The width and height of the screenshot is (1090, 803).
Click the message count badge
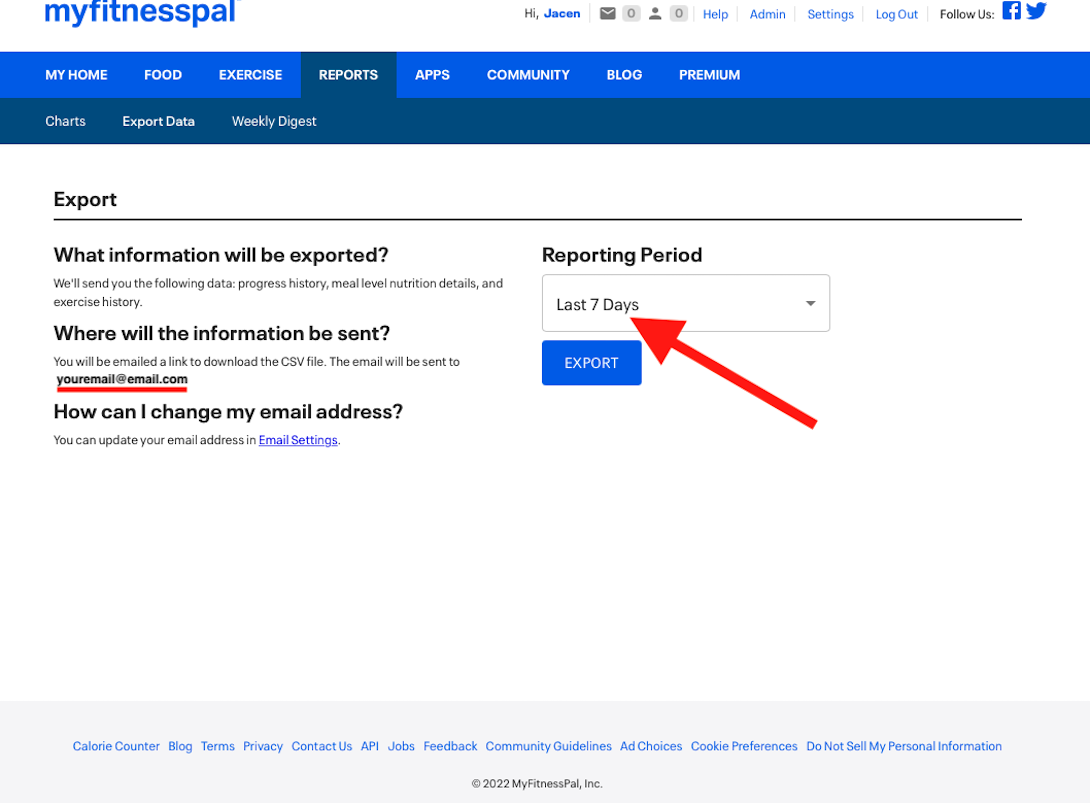(x=631, y=13)
